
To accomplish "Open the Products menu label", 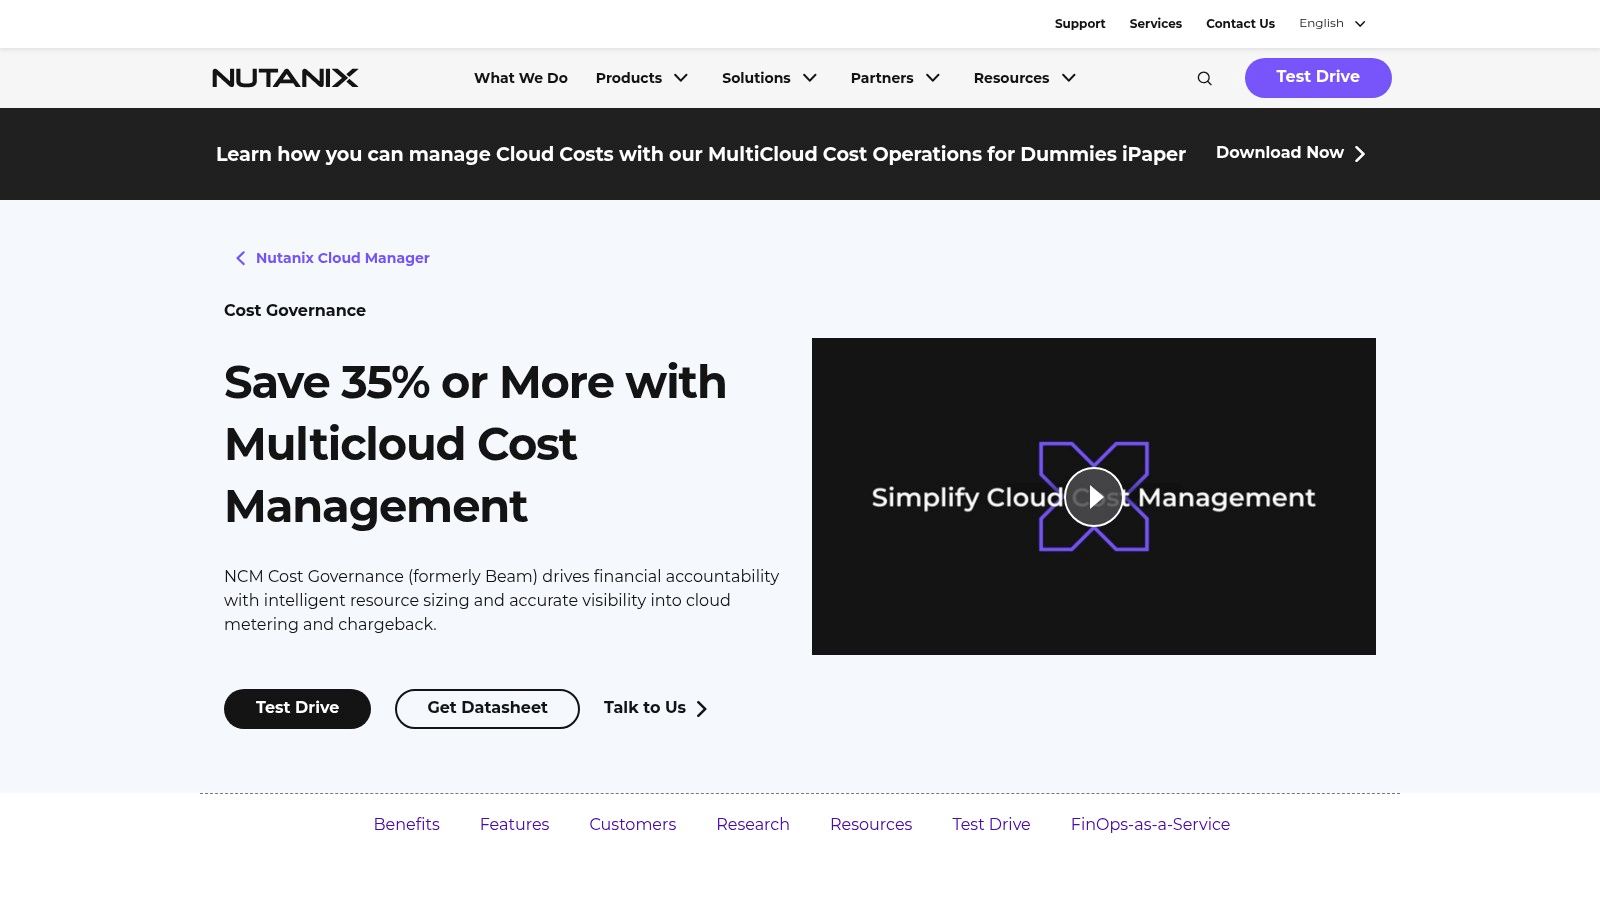I will tap(629, 78).
